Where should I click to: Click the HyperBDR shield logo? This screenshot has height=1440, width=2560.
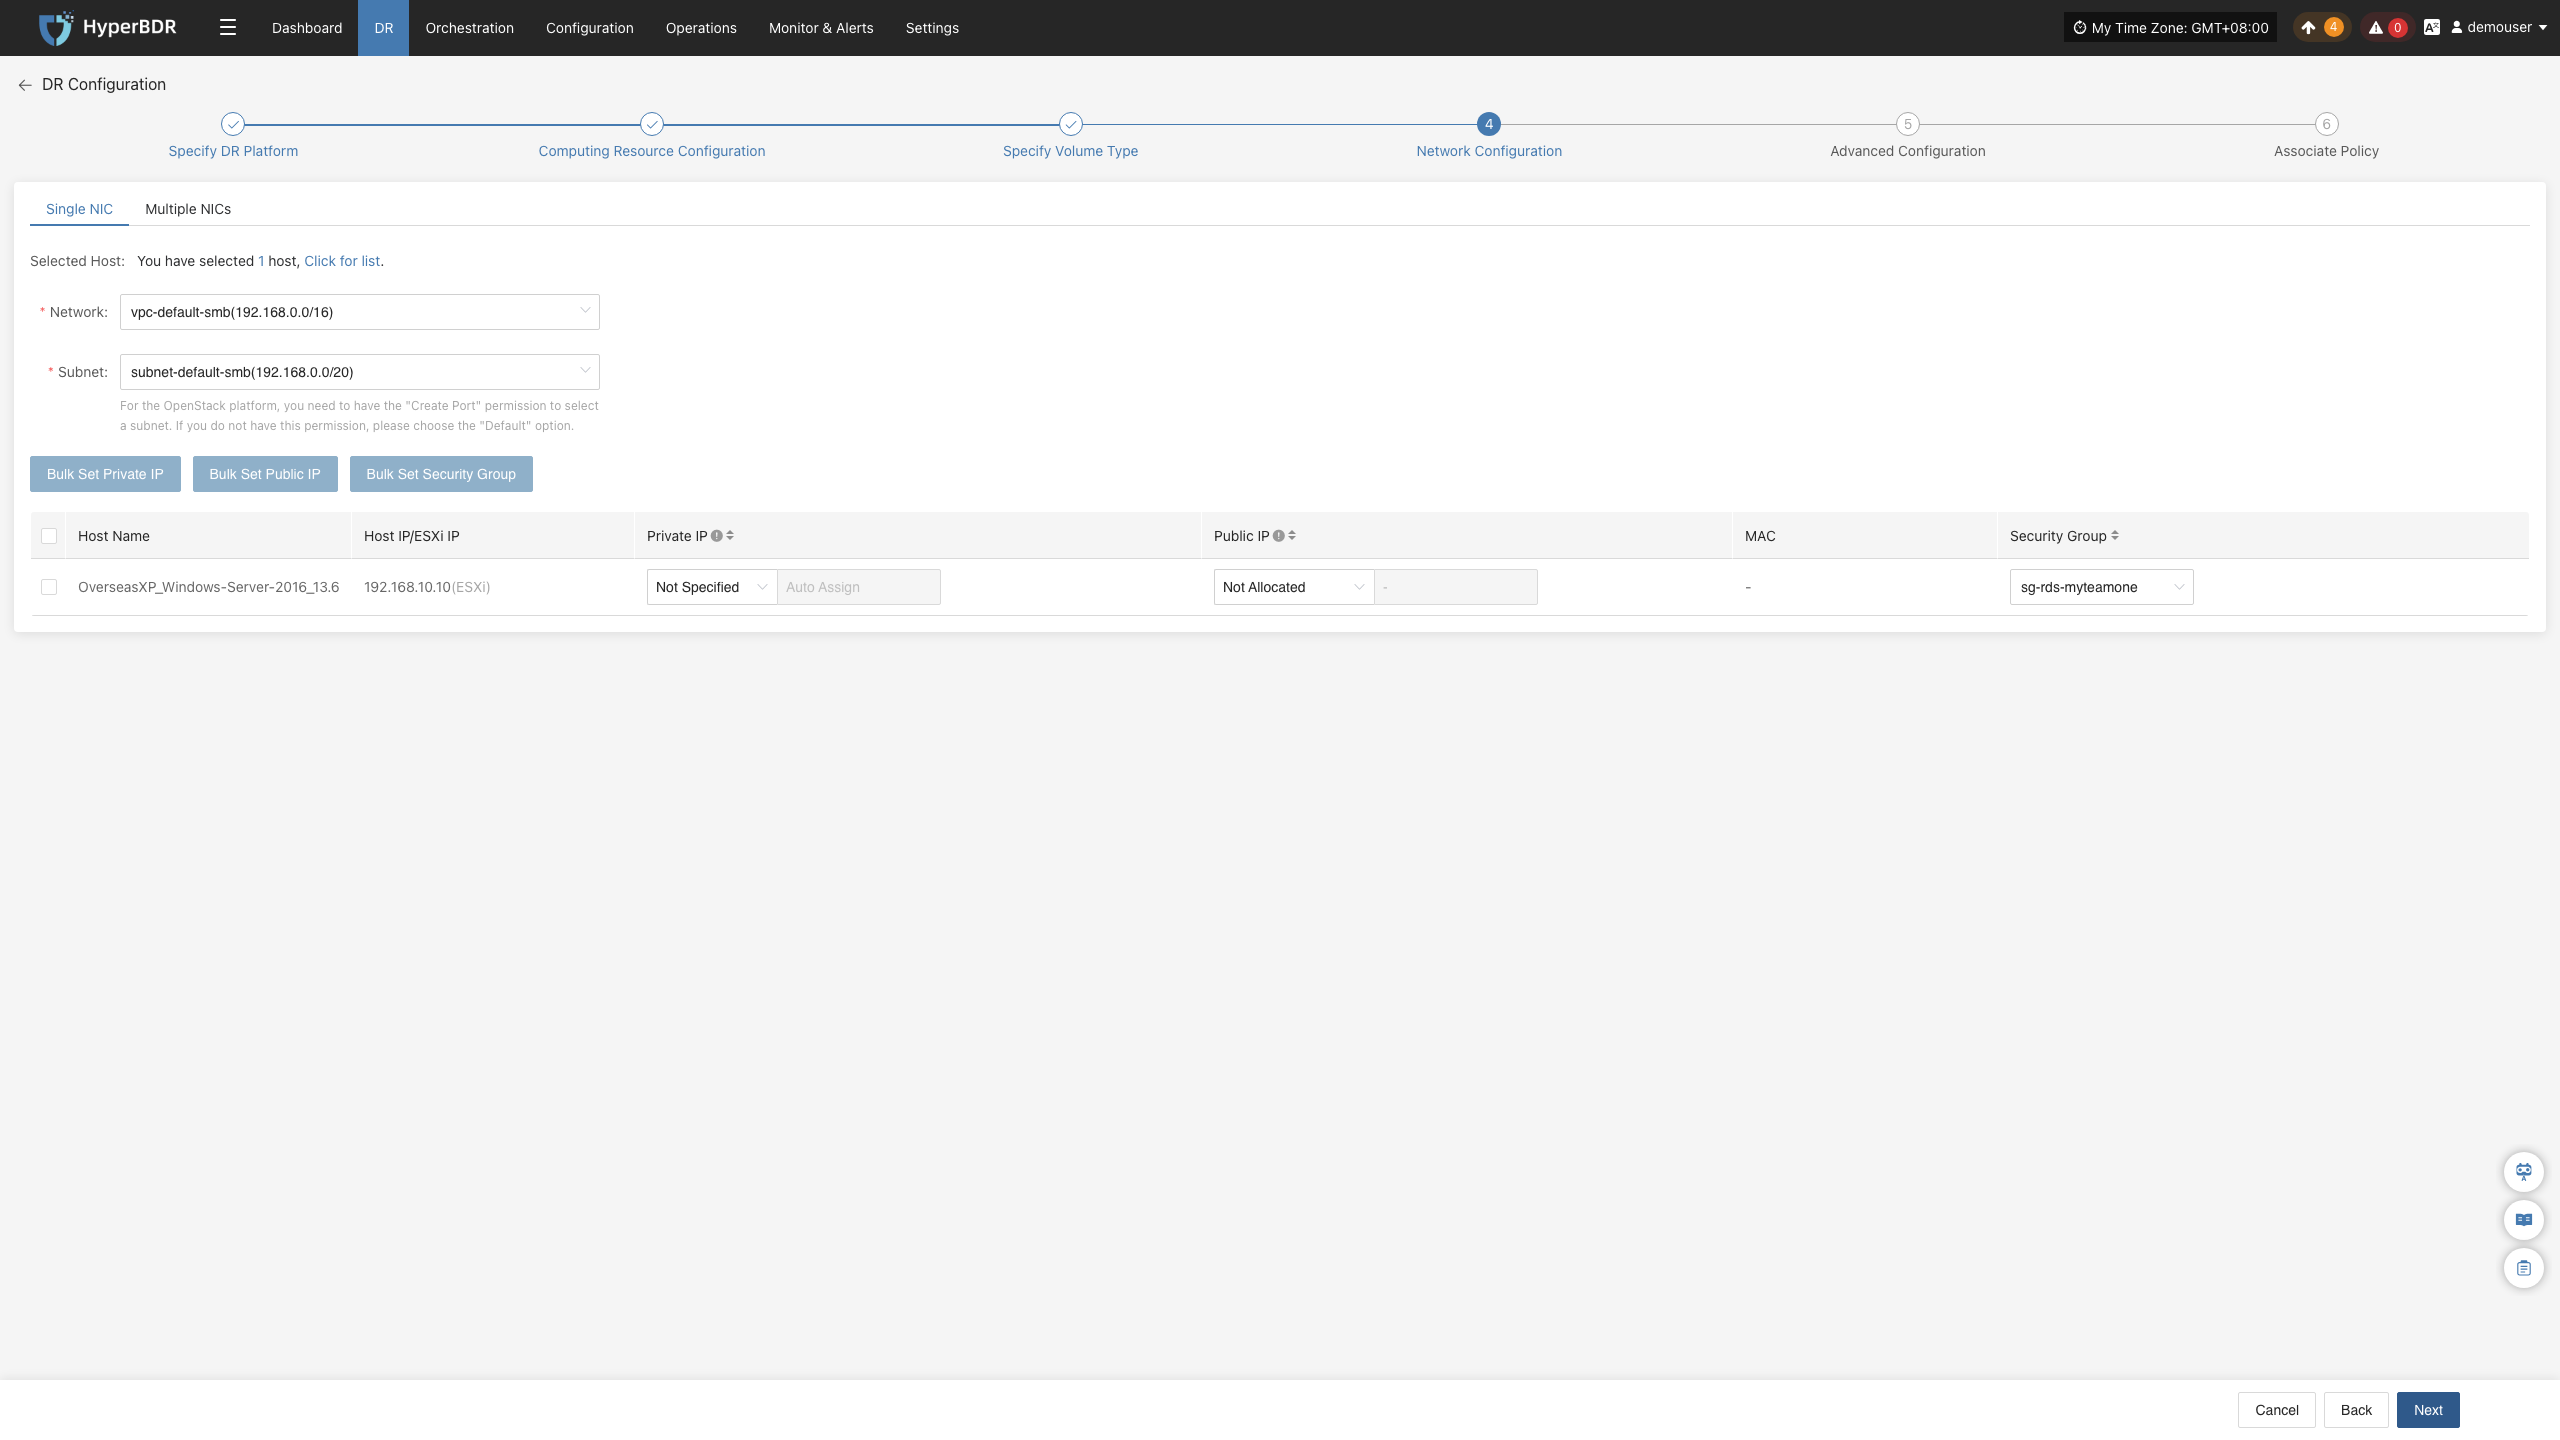(x=55, y=28)
